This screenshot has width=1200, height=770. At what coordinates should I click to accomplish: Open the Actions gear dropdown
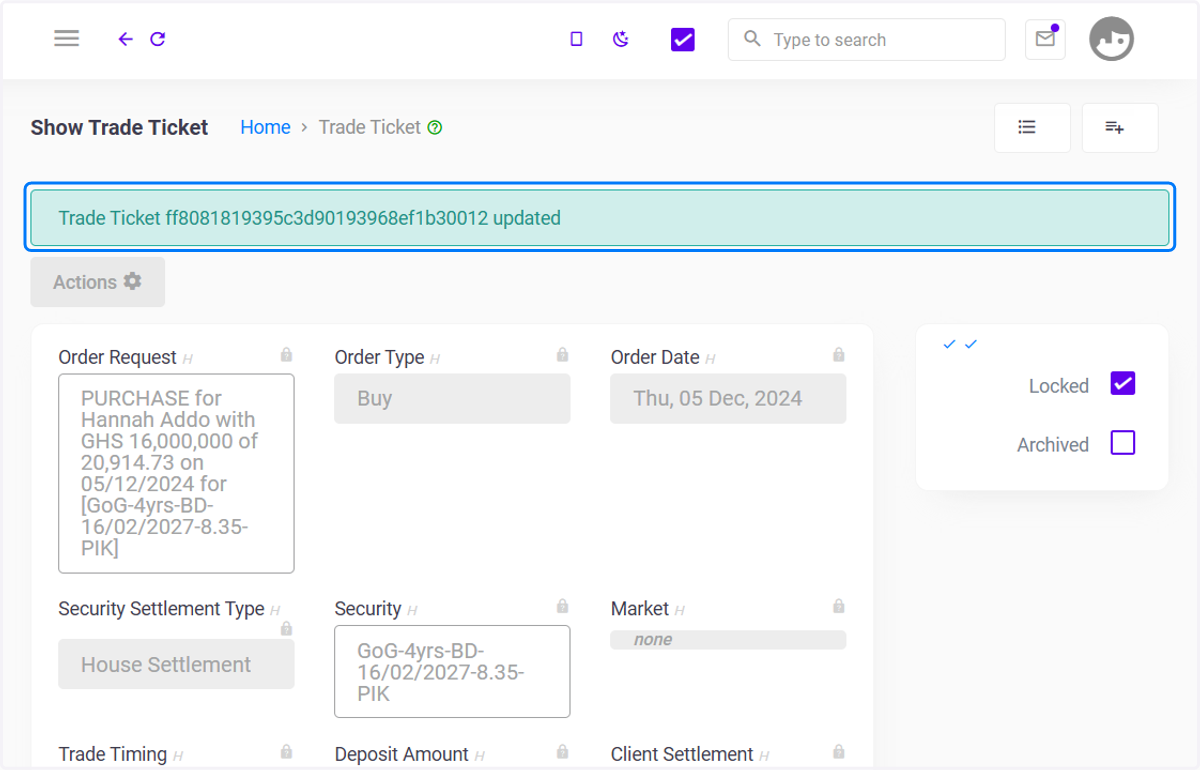pyautogui.click(x=98, y=282)
